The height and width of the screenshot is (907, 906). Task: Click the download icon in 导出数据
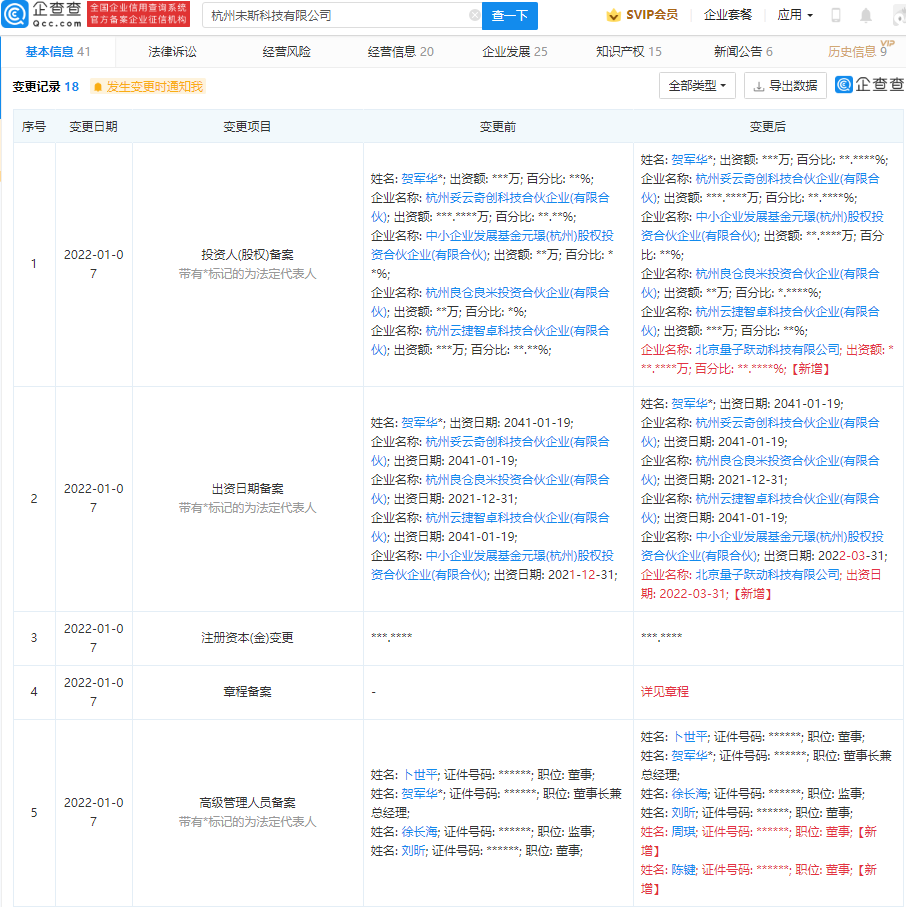pyautogui.click(x=758, y=87)
